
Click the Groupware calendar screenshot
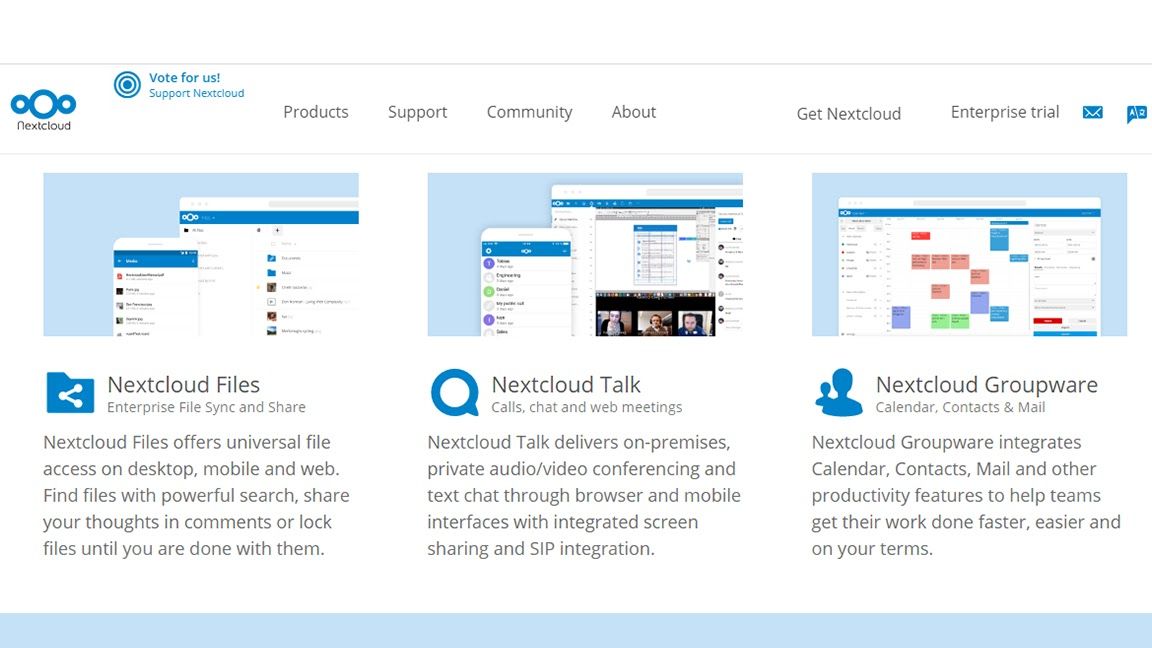click(x=968, y=254)
